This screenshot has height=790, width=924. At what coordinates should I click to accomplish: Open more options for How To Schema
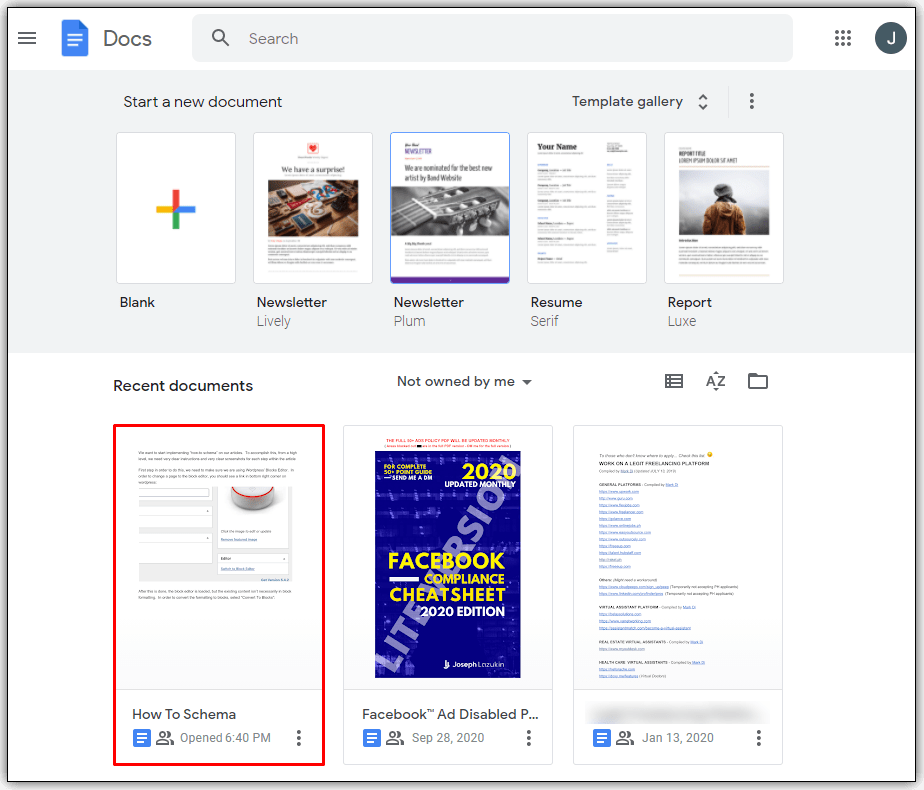point(299,738)
